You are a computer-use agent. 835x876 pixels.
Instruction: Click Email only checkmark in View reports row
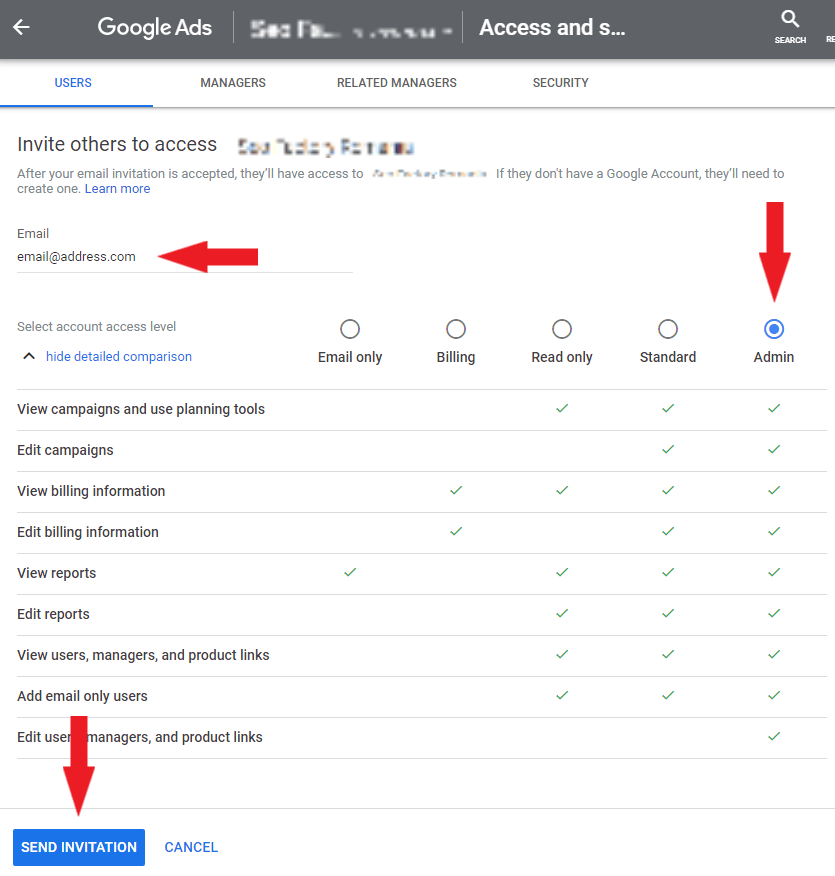(350, 572)
